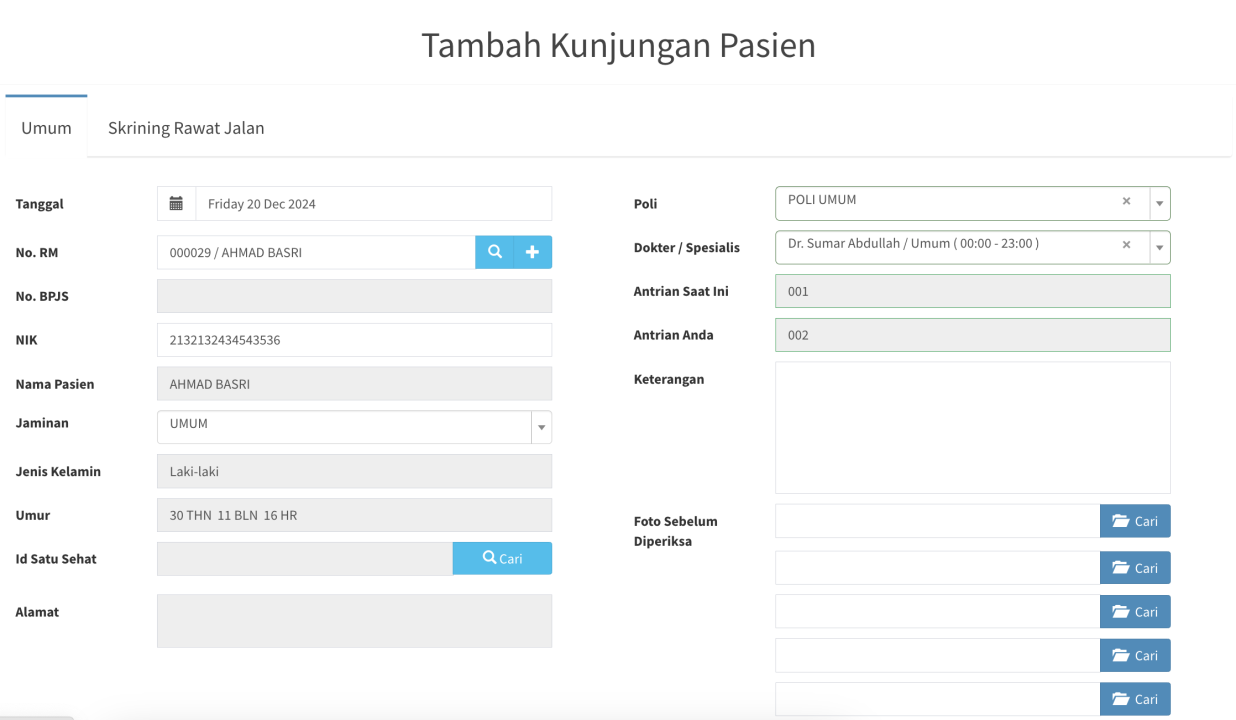
Task: Click the first photo file path field
Action: (x=937, y=521)
